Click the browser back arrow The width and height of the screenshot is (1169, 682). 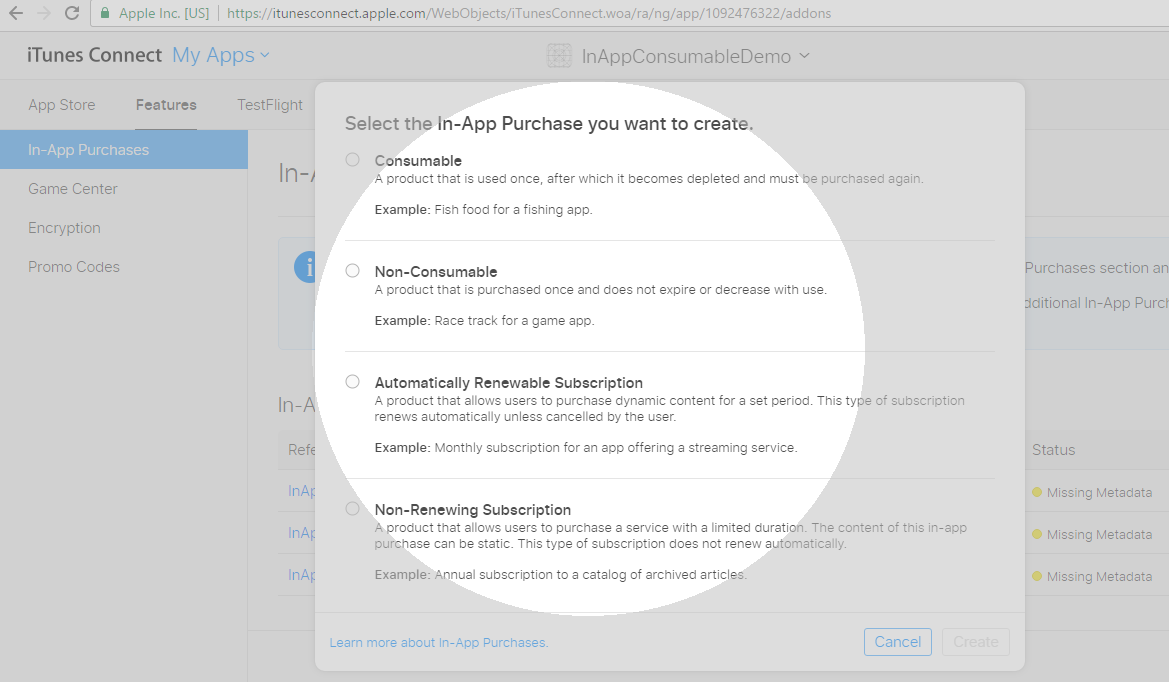pyautogui.click(x=15, y=14)
